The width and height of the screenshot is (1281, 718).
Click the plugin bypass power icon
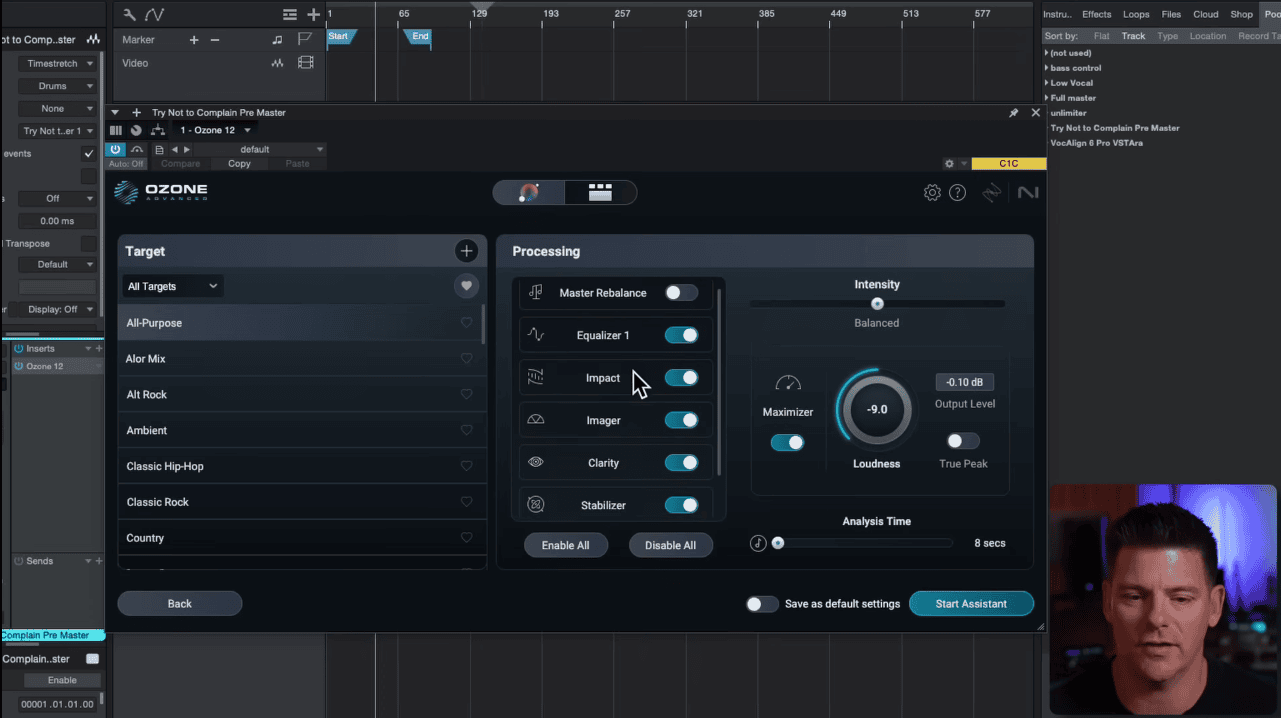[x=118, y=148]
